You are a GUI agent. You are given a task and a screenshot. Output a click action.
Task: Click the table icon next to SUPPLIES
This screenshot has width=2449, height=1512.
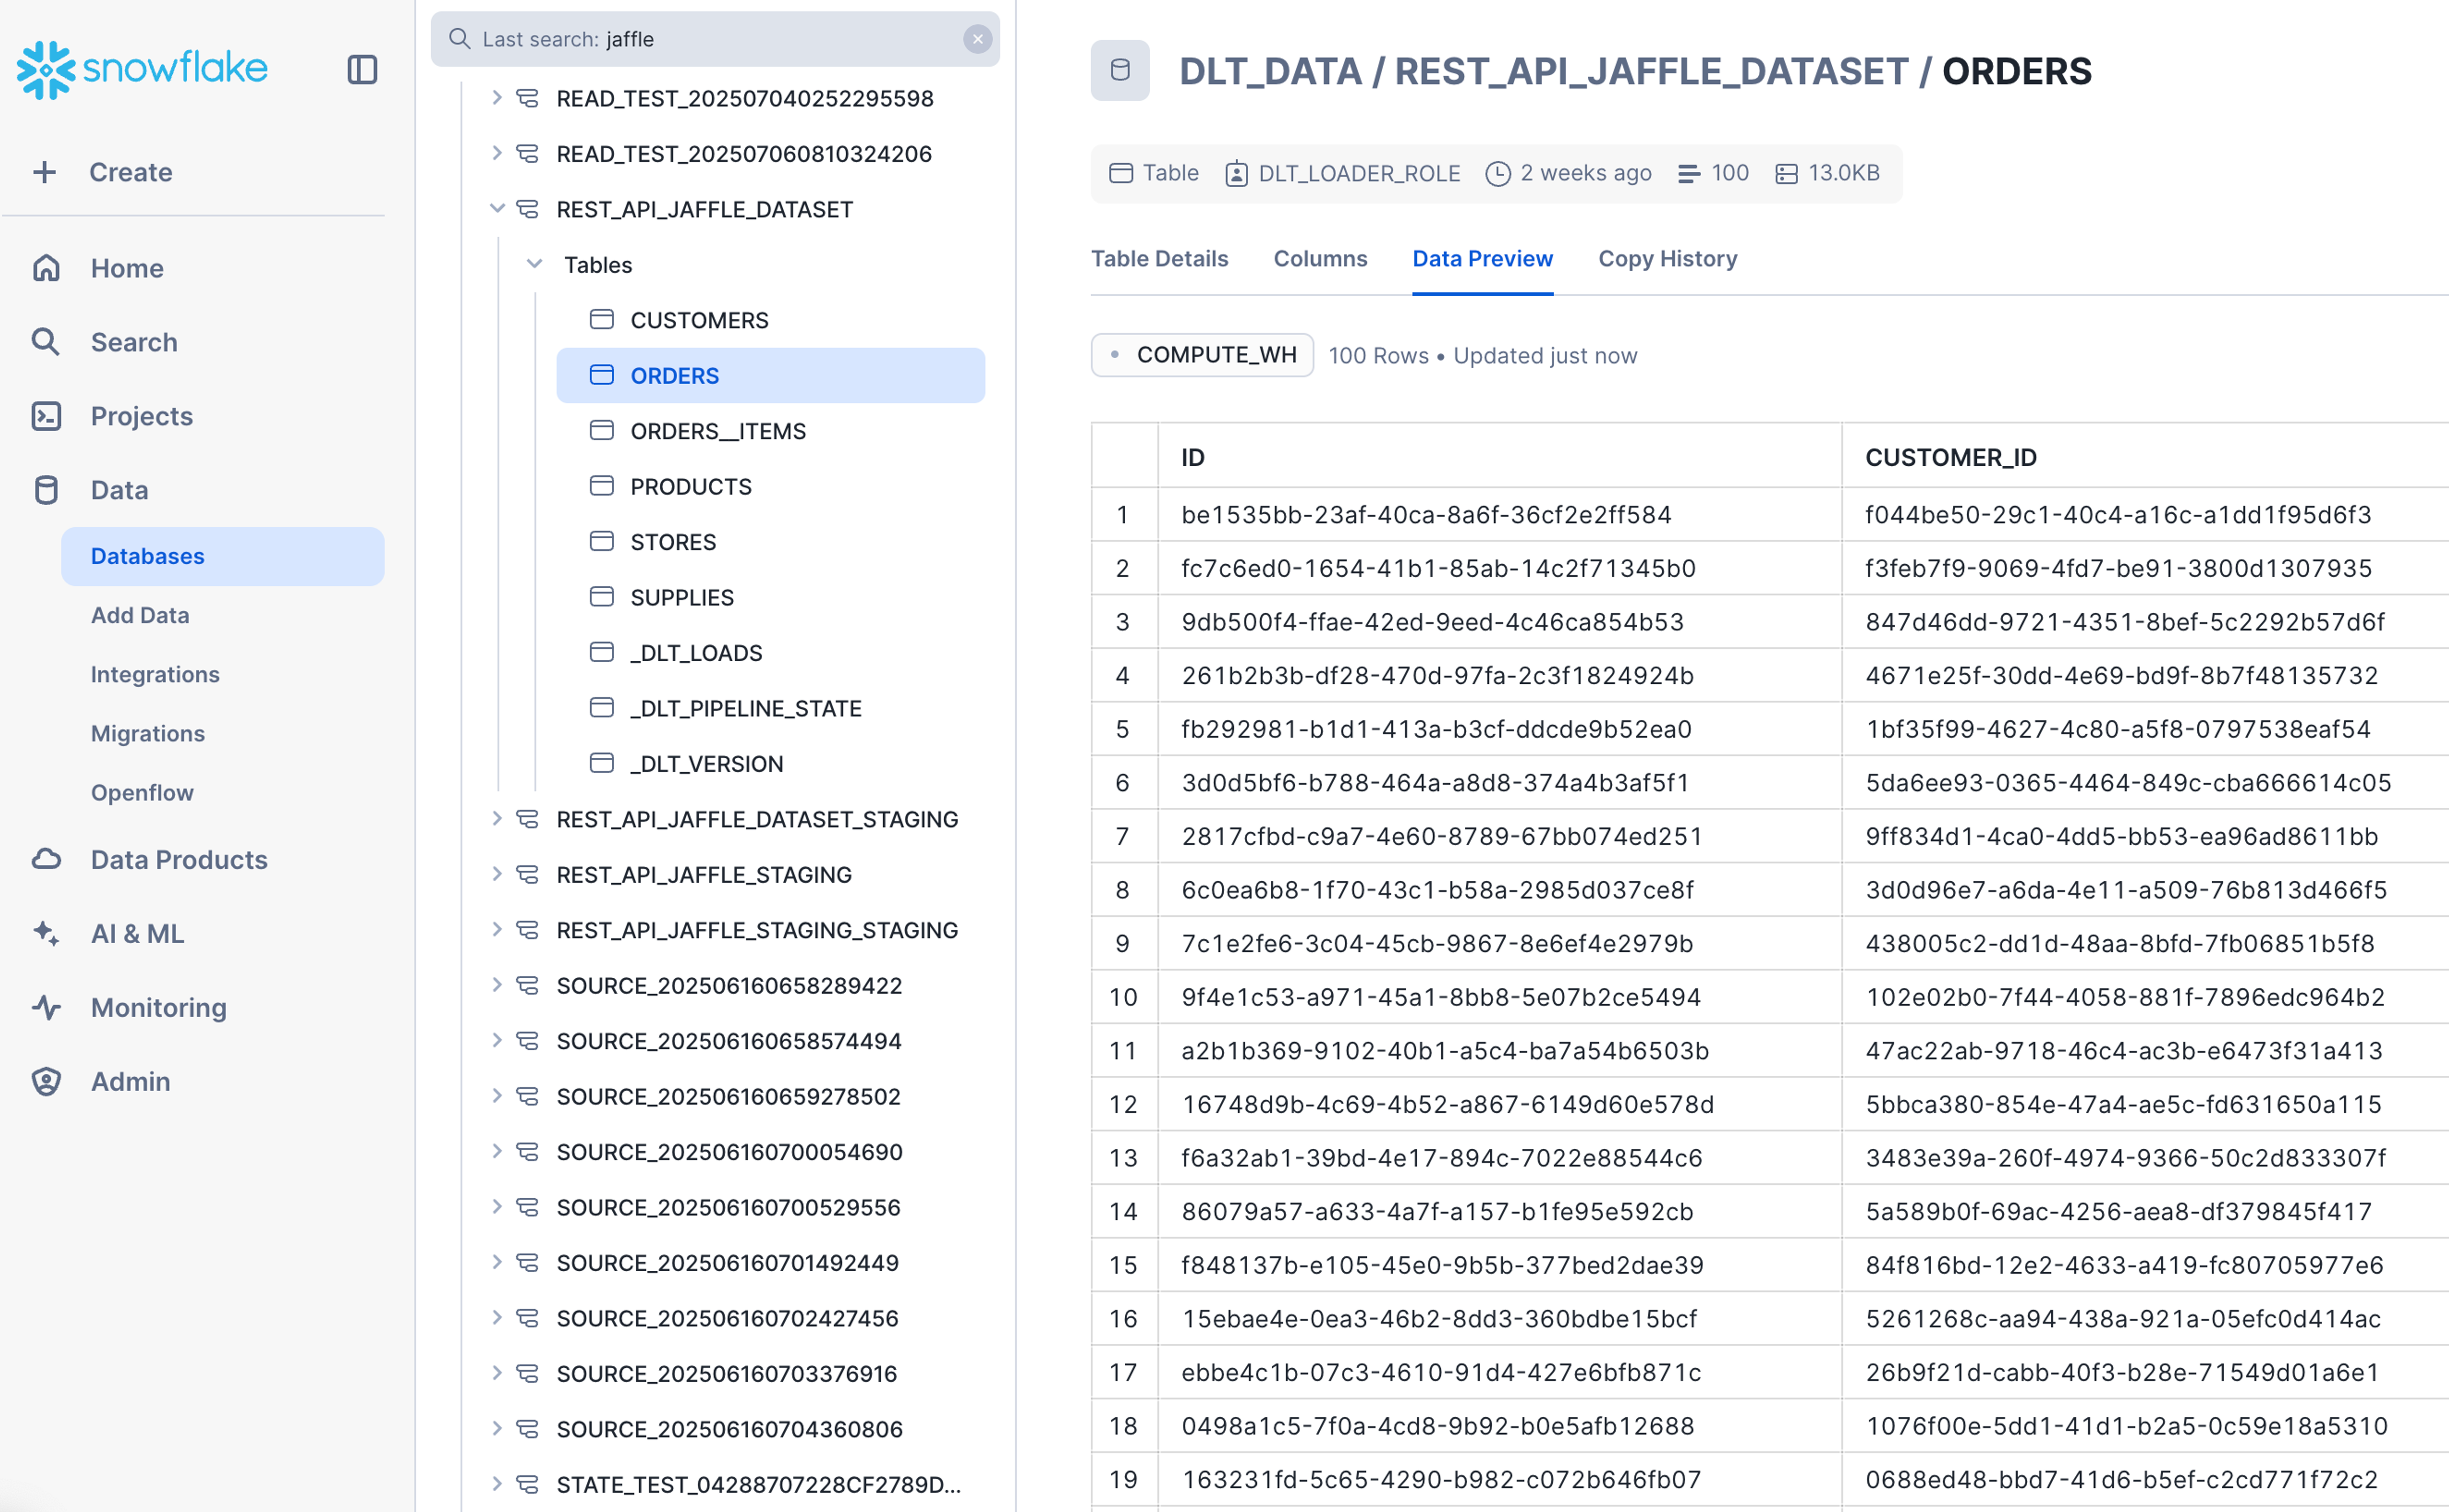pos(602,597)
